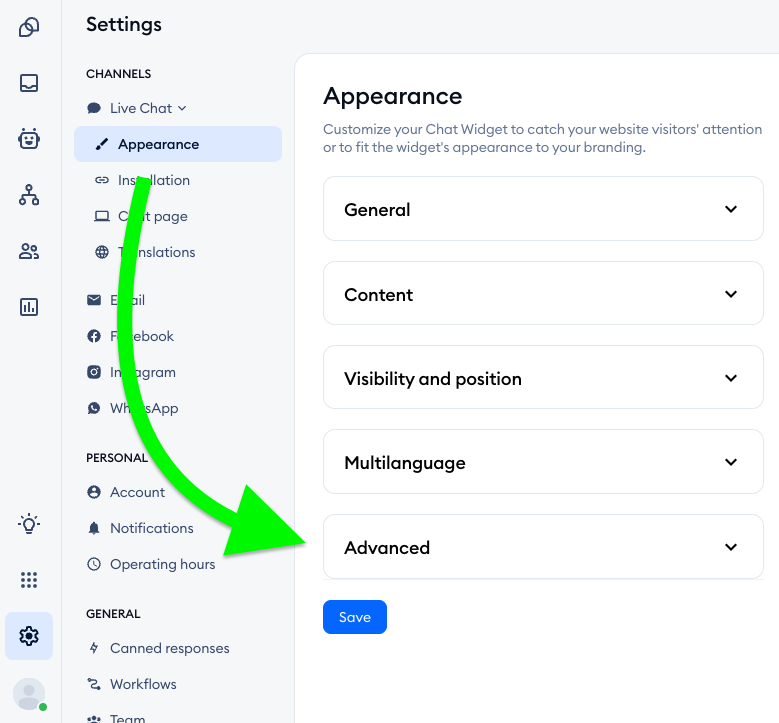
Task: Expand the Multilanguage section
Action: pyautogui.click(x=543, y=462)
